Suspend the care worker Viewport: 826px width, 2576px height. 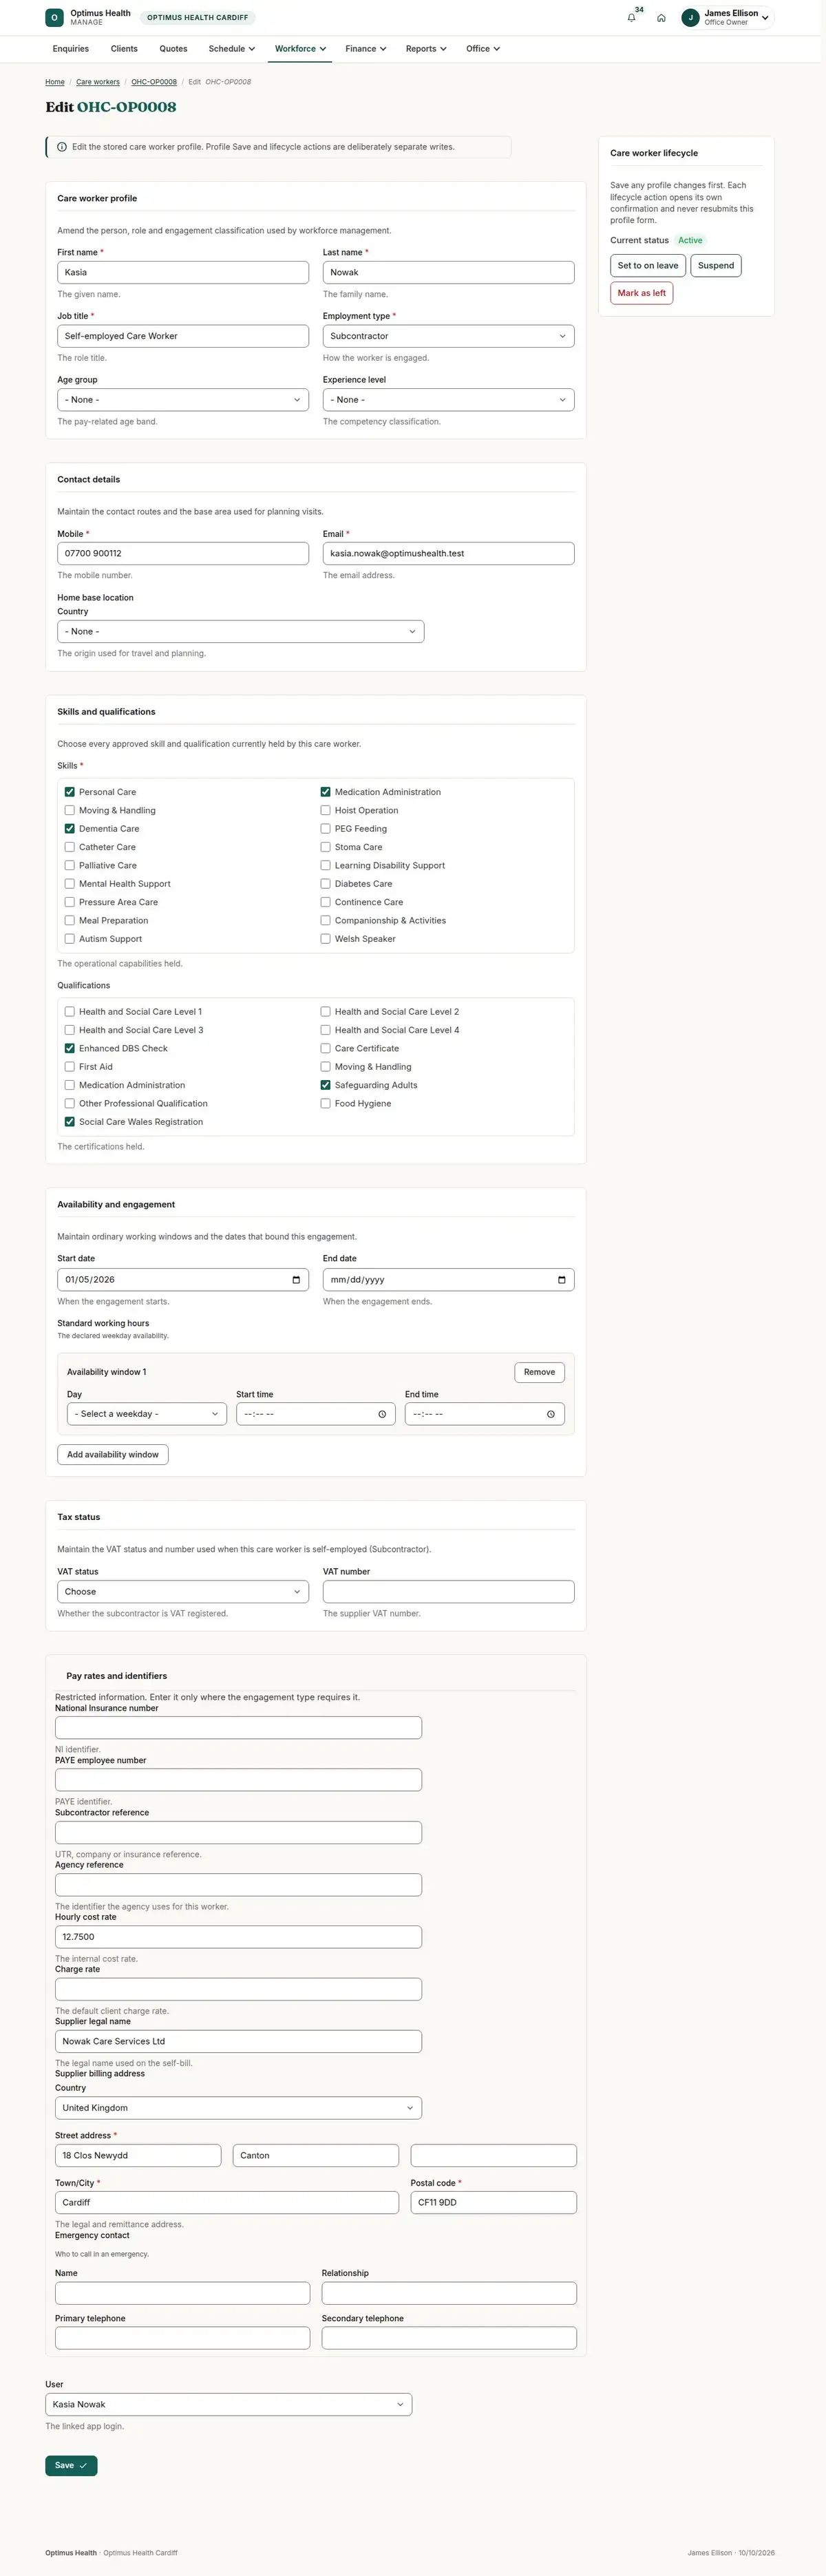coord(716,266)
